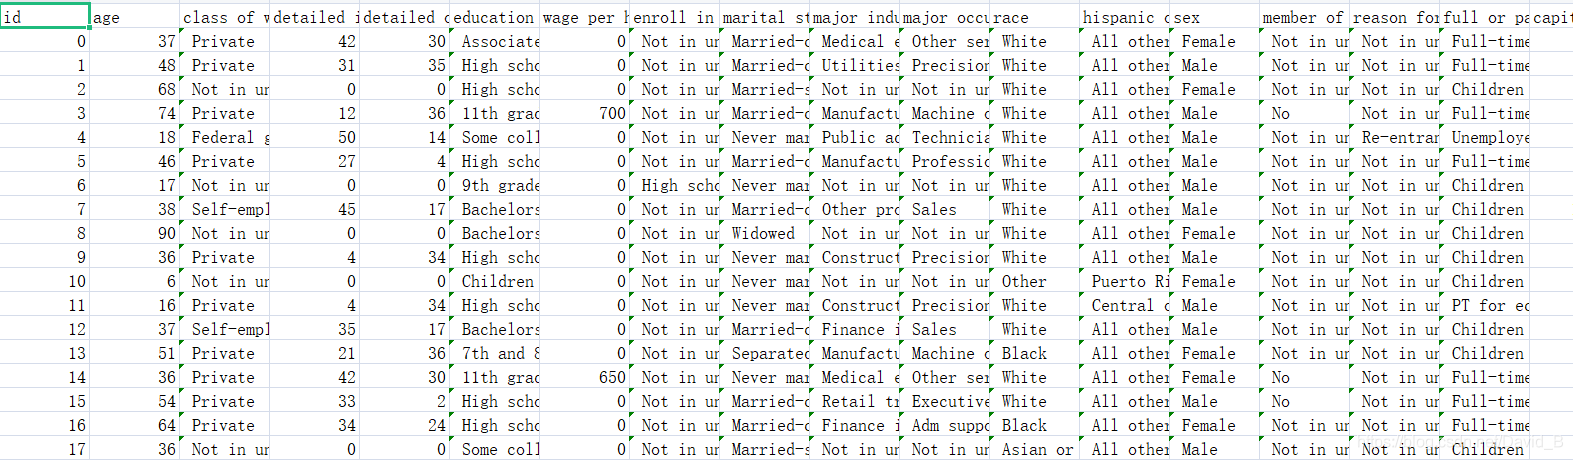This screenshot has height=460, width=1573.
Task: Click 'No' member cell in row 3
Action: [1305, 113]
